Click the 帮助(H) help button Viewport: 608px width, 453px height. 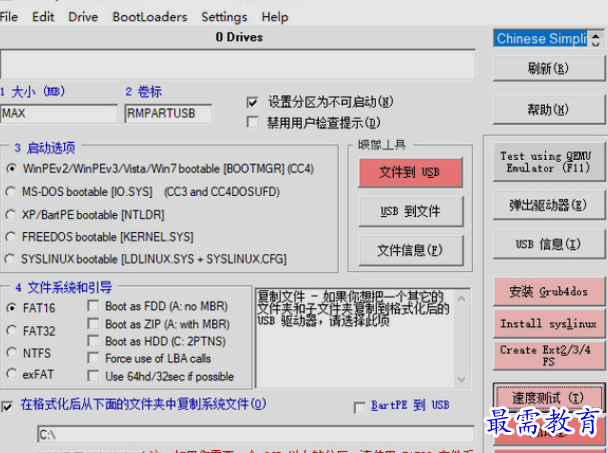tap(548, 110)
